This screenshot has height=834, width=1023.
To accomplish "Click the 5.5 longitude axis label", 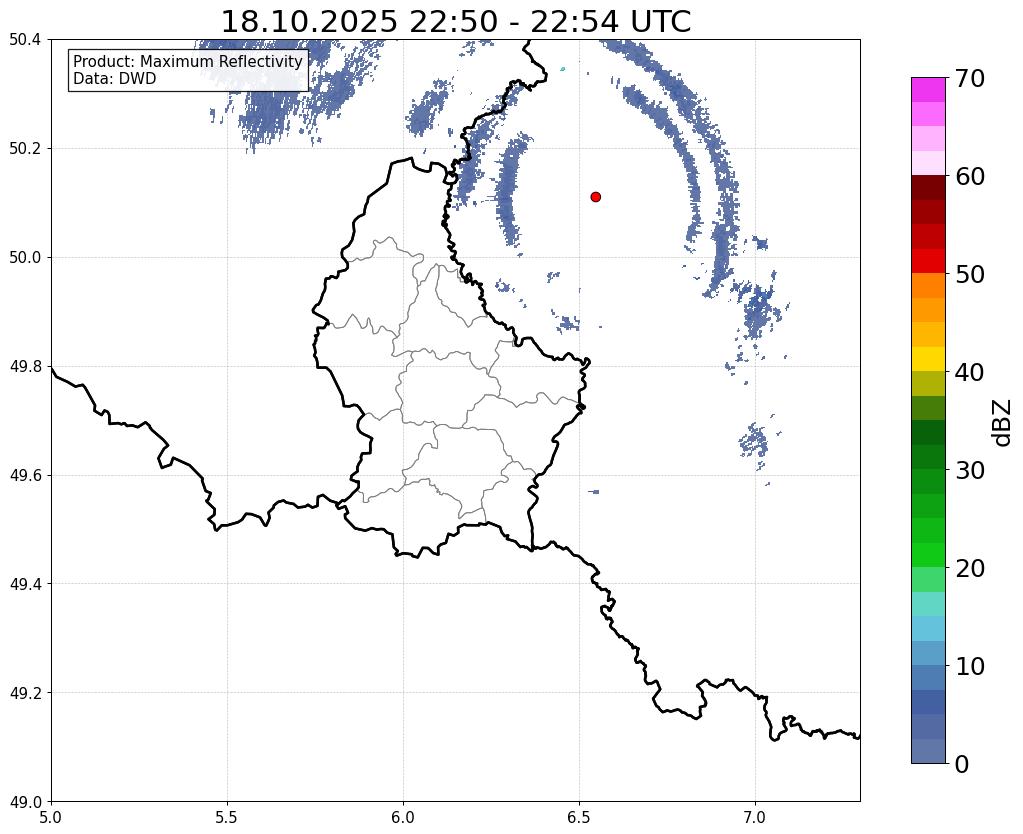I will coord(227,818).
